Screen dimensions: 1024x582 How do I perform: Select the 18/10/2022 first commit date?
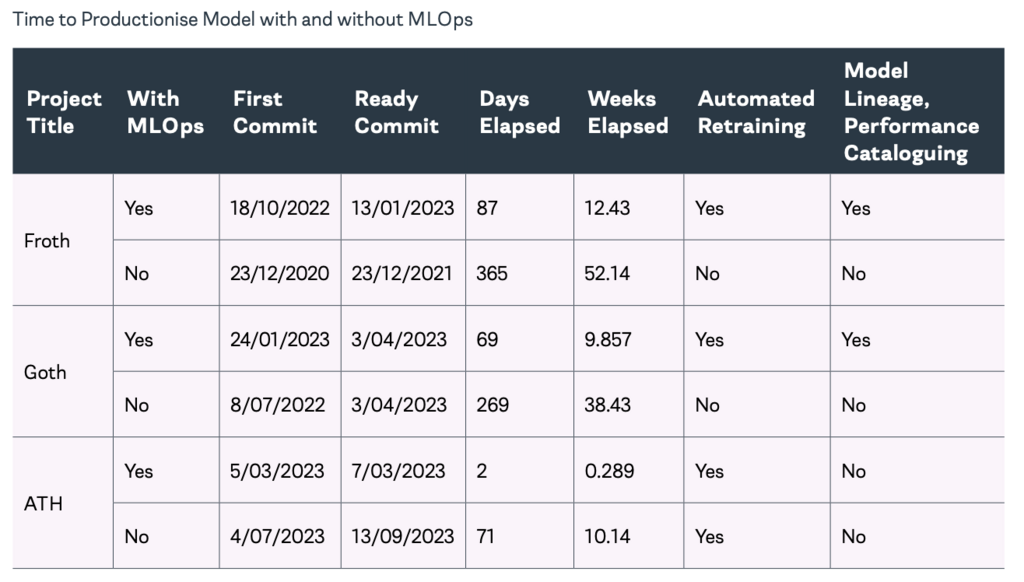click(280, 208)
